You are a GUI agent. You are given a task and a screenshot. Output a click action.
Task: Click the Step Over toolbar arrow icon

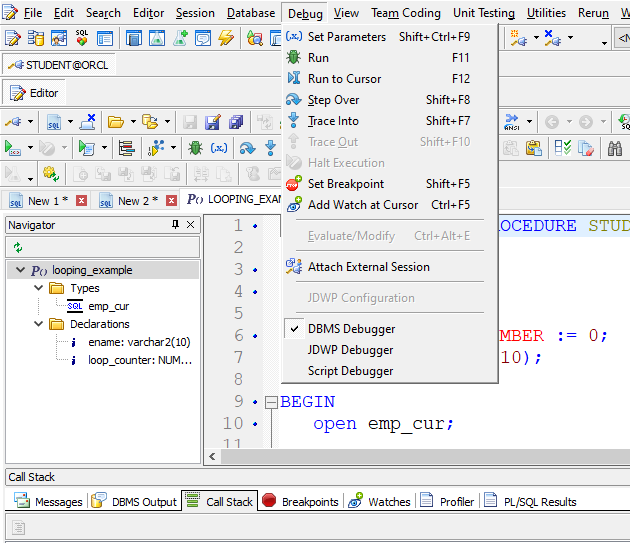247,148
